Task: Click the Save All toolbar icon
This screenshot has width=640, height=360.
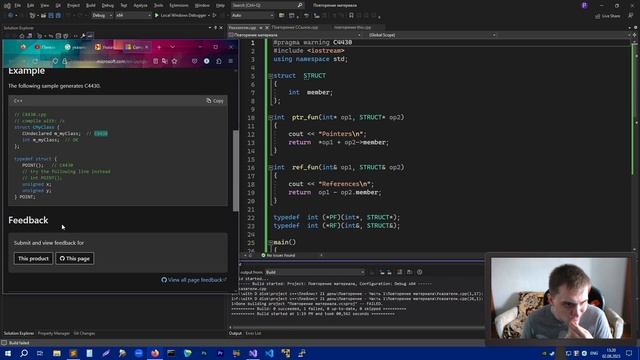Action: (58, 16)
